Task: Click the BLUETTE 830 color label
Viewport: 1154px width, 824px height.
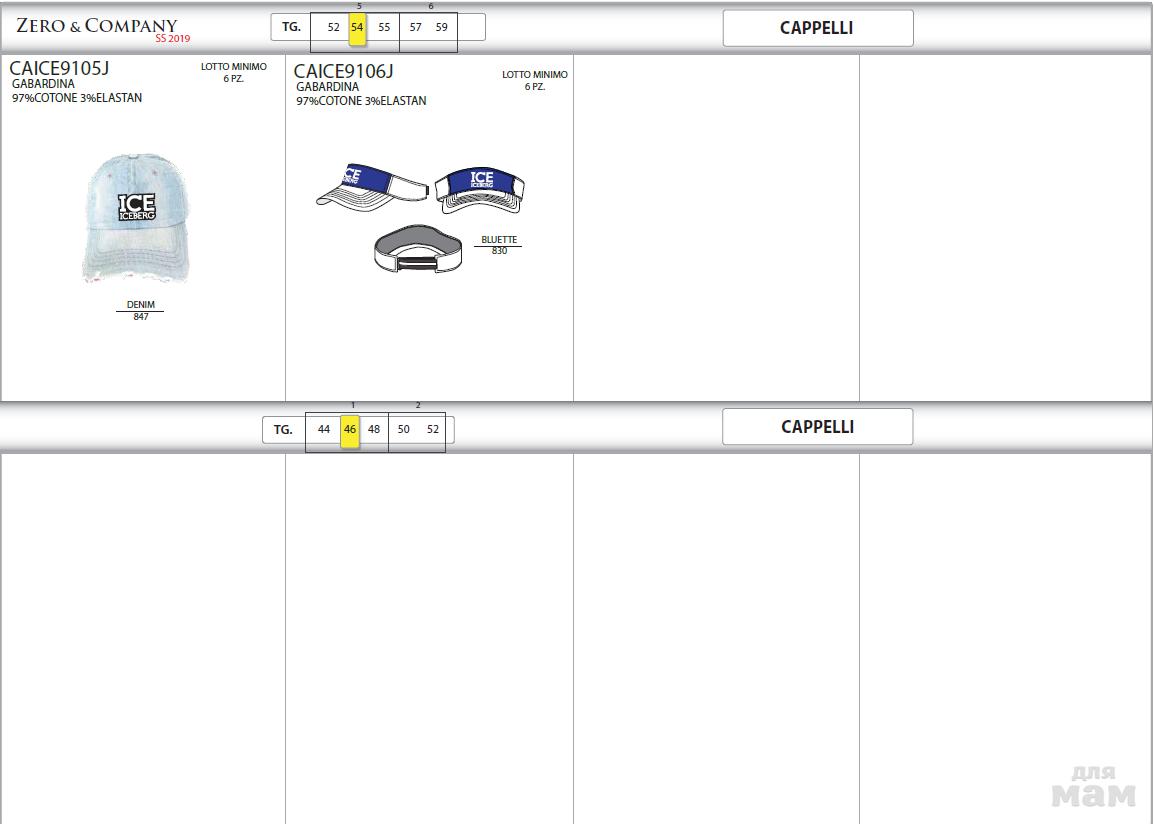Action: point(499,245)
